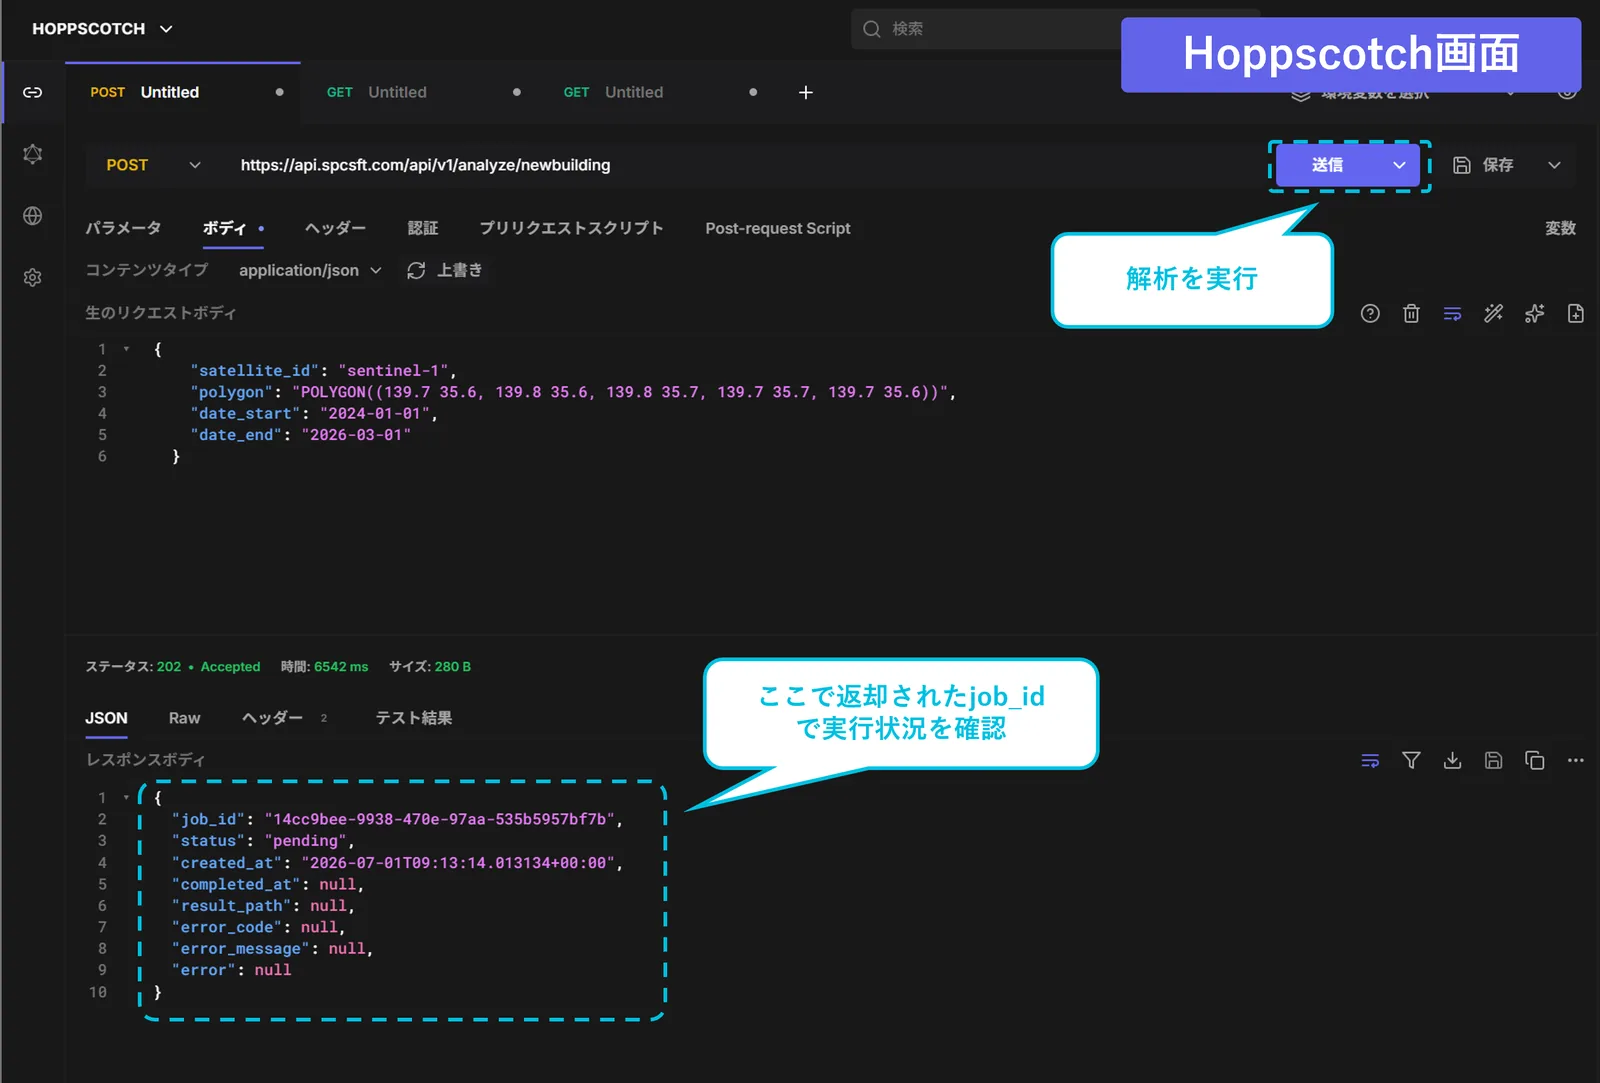
Task: Toggle line wrap in request body editor
Action: coord(1452,314)
